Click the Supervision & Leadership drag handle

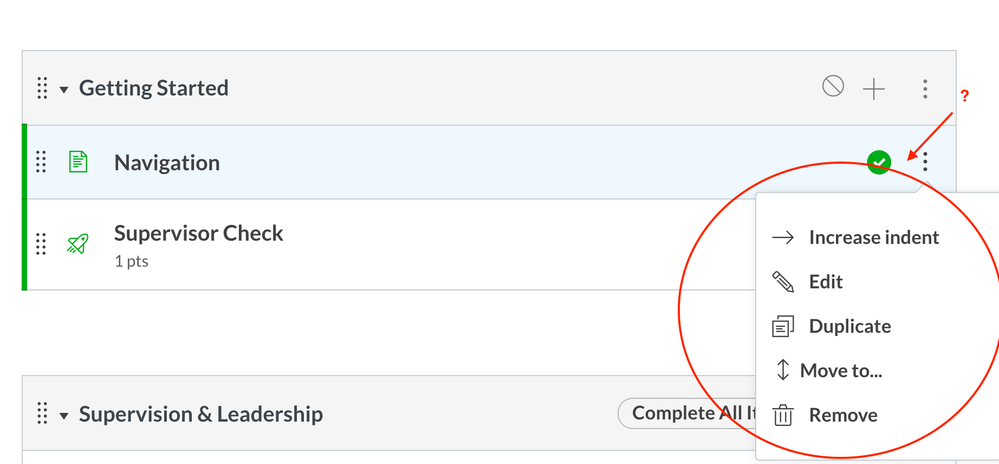pyautogui.click(x=42, y=413)
